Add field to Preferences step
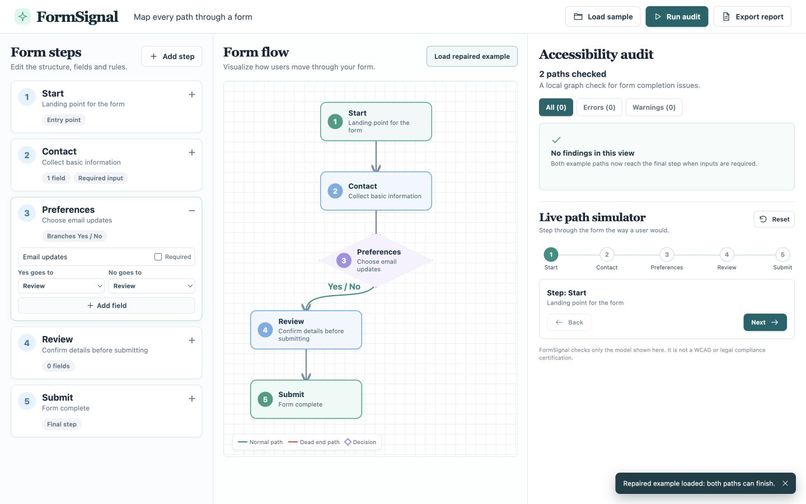This screenshot has width=806, height=504. pyautogui.click(x=106, y=305)
